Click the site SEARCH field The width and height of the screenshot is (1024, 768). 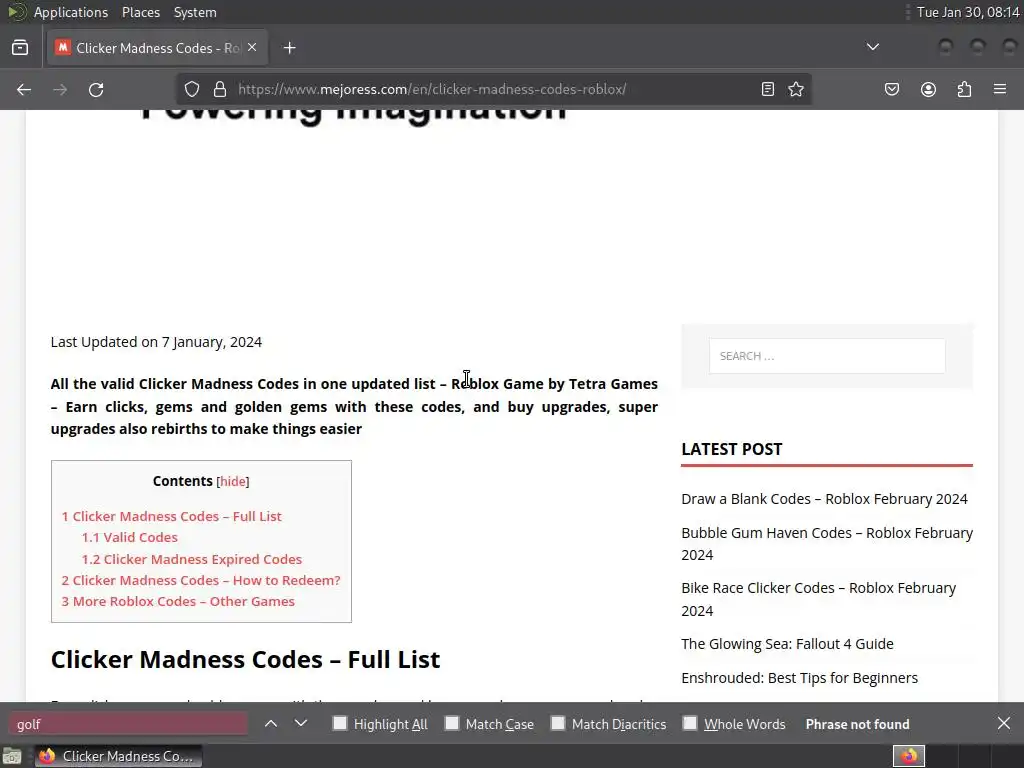pos(827,356)
